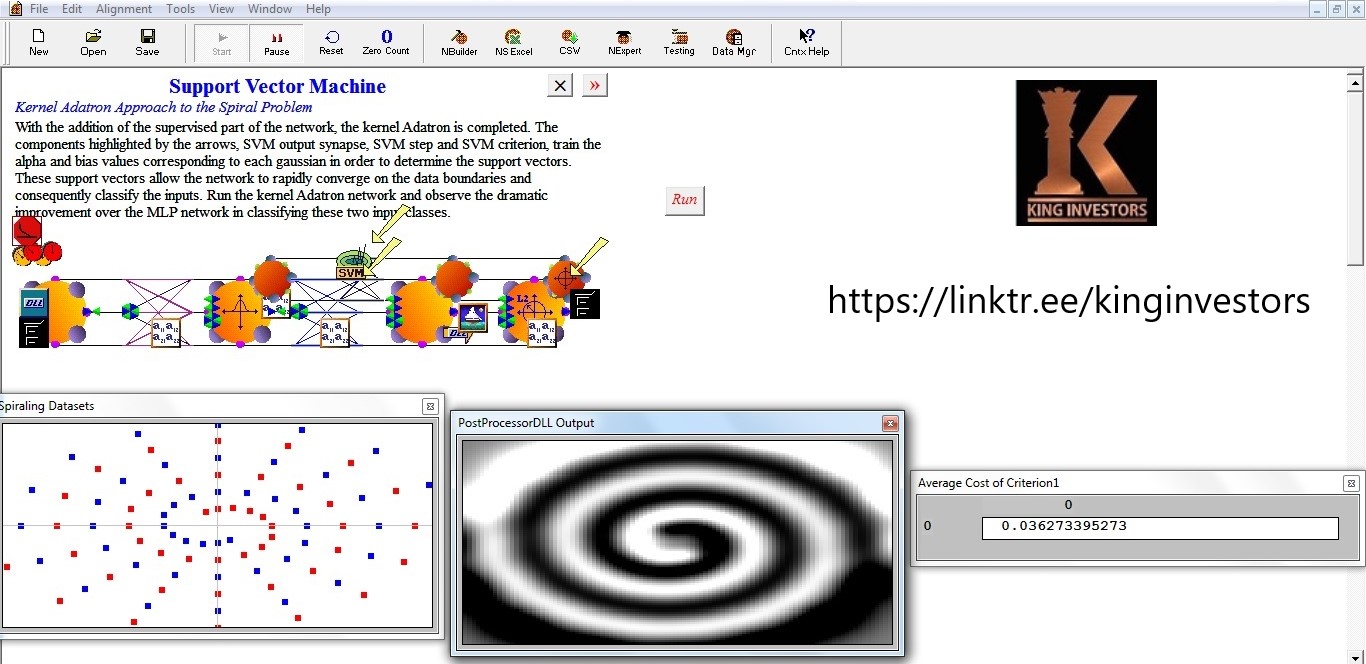The height and width of the screenshot is (664, 1366).
Task: Open NExpert from the toolbar
Action: click(624, 42)
